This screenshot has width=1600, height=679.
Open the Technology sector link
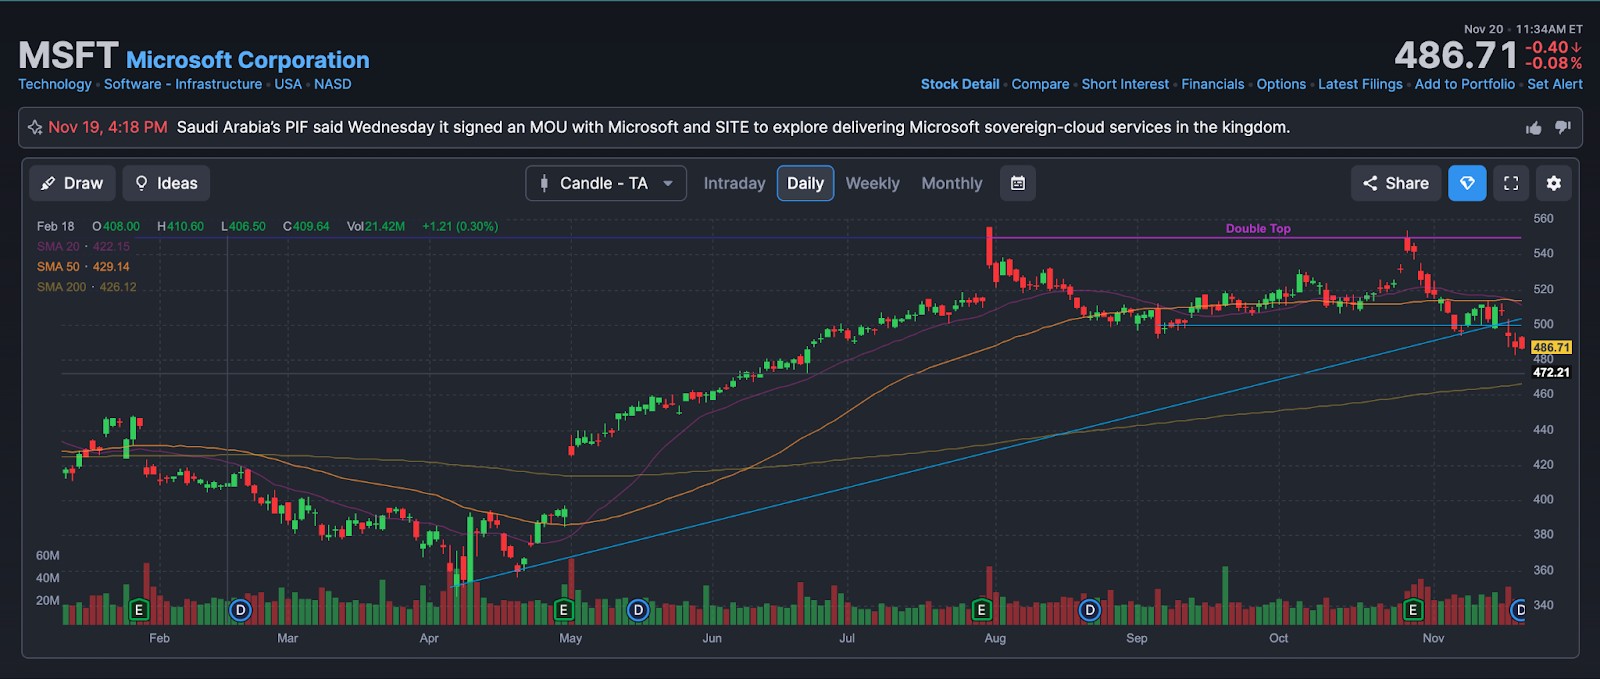point(55,84)
